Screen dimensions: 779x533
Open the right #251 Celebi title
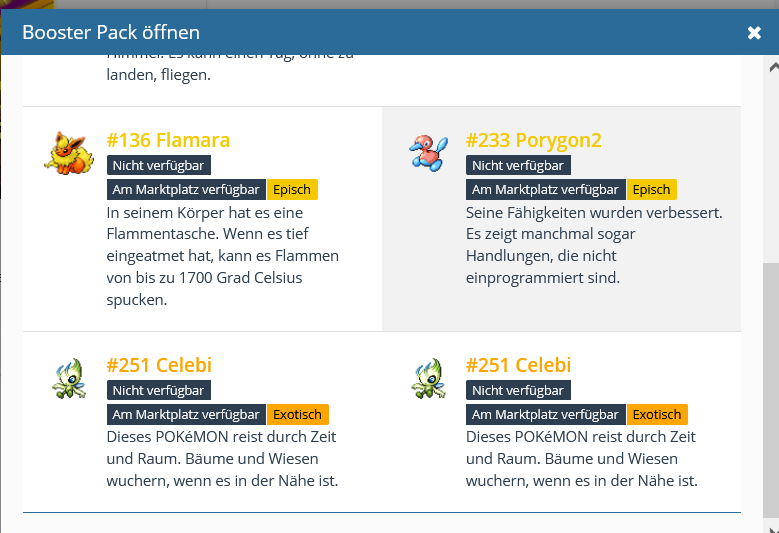(518, 365)
